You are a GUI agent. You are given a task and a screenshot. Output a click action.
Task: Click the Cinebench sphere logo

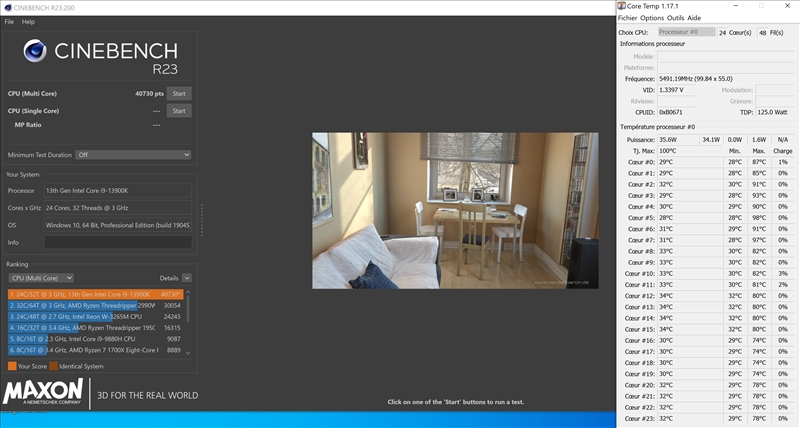(x=35, y=51)
